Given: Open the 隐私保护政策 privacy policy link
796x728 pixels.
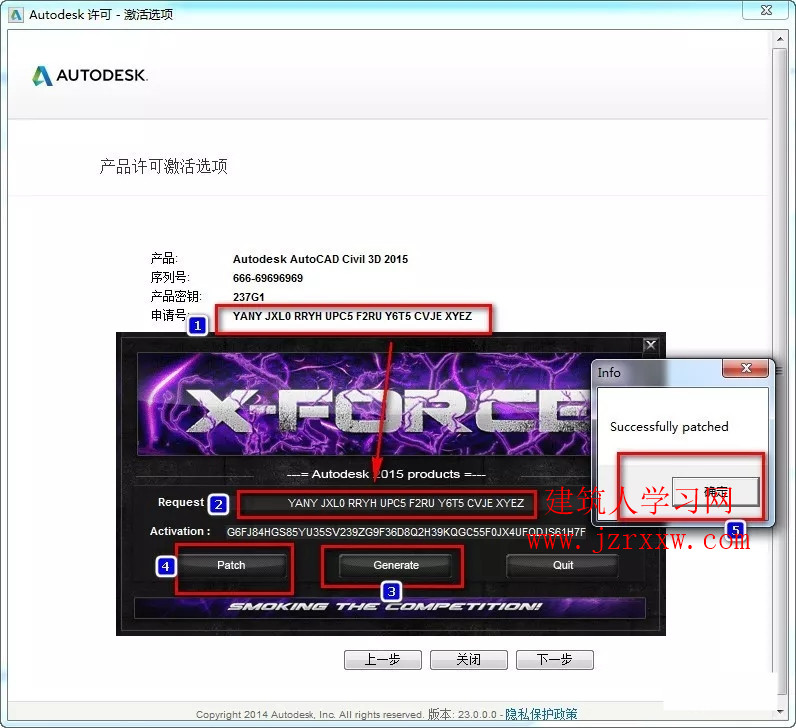Looking at the screenshot, I should pos(541,714).
